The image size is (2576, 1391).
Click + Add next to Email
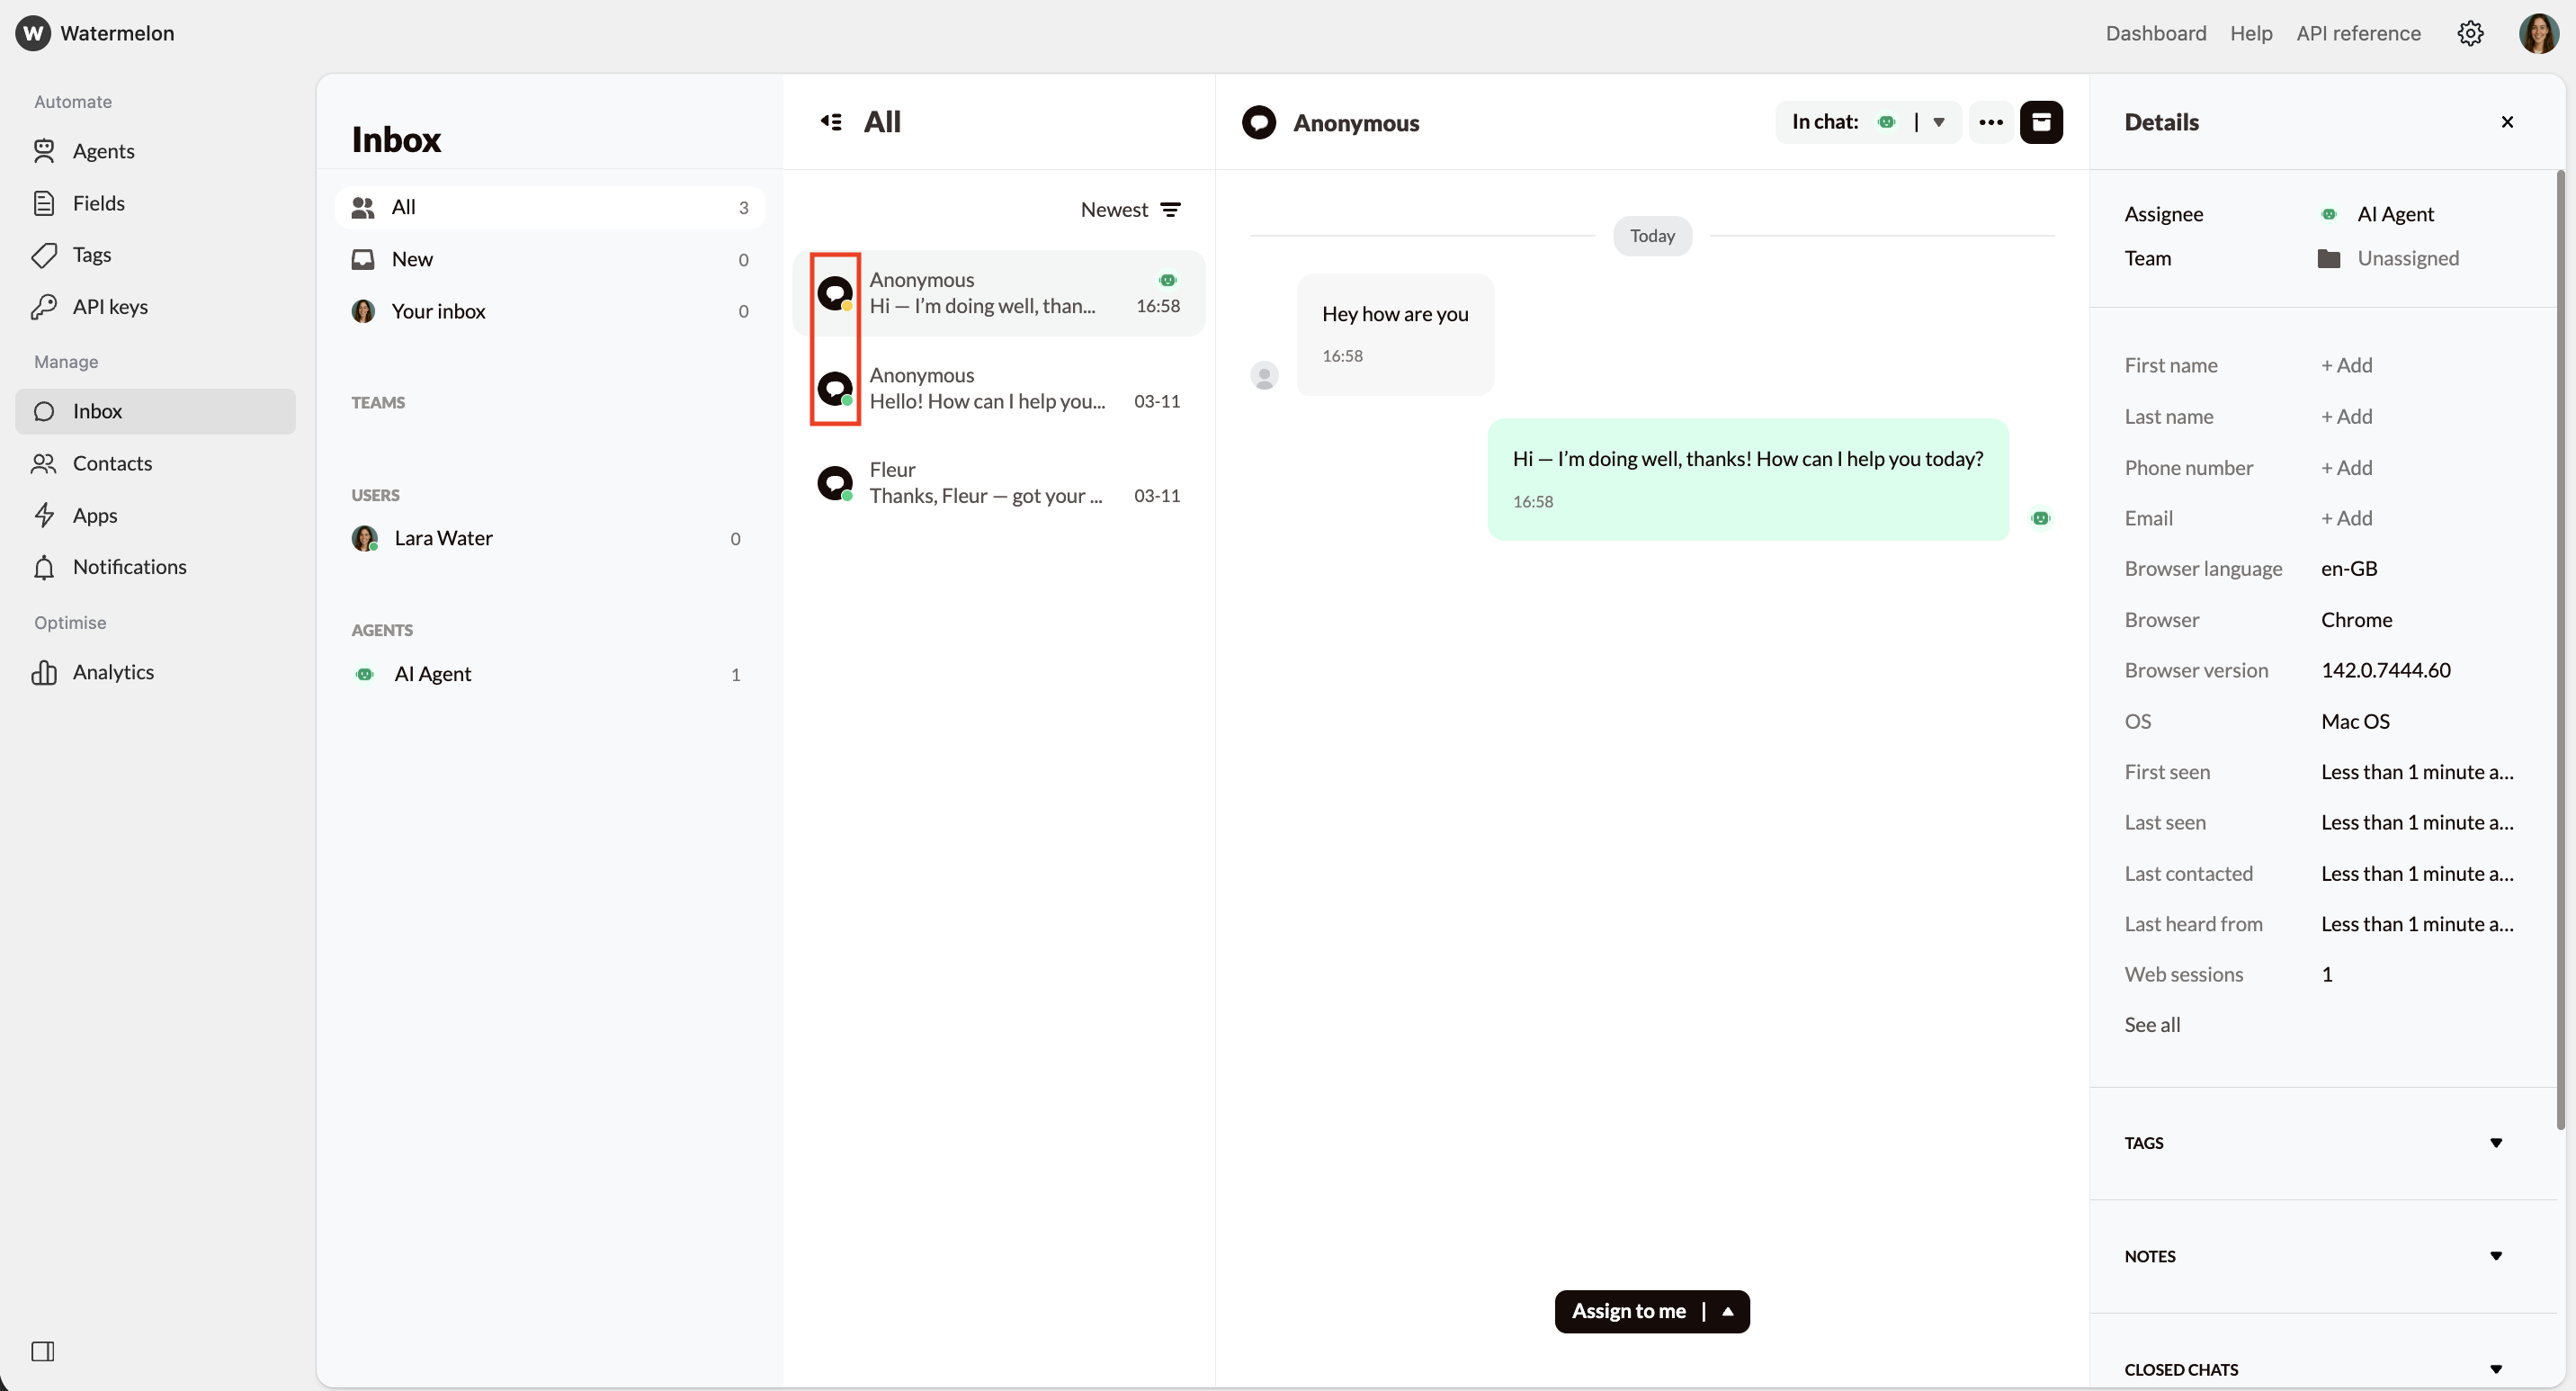pyautogui.click(x=2346, y=518)
